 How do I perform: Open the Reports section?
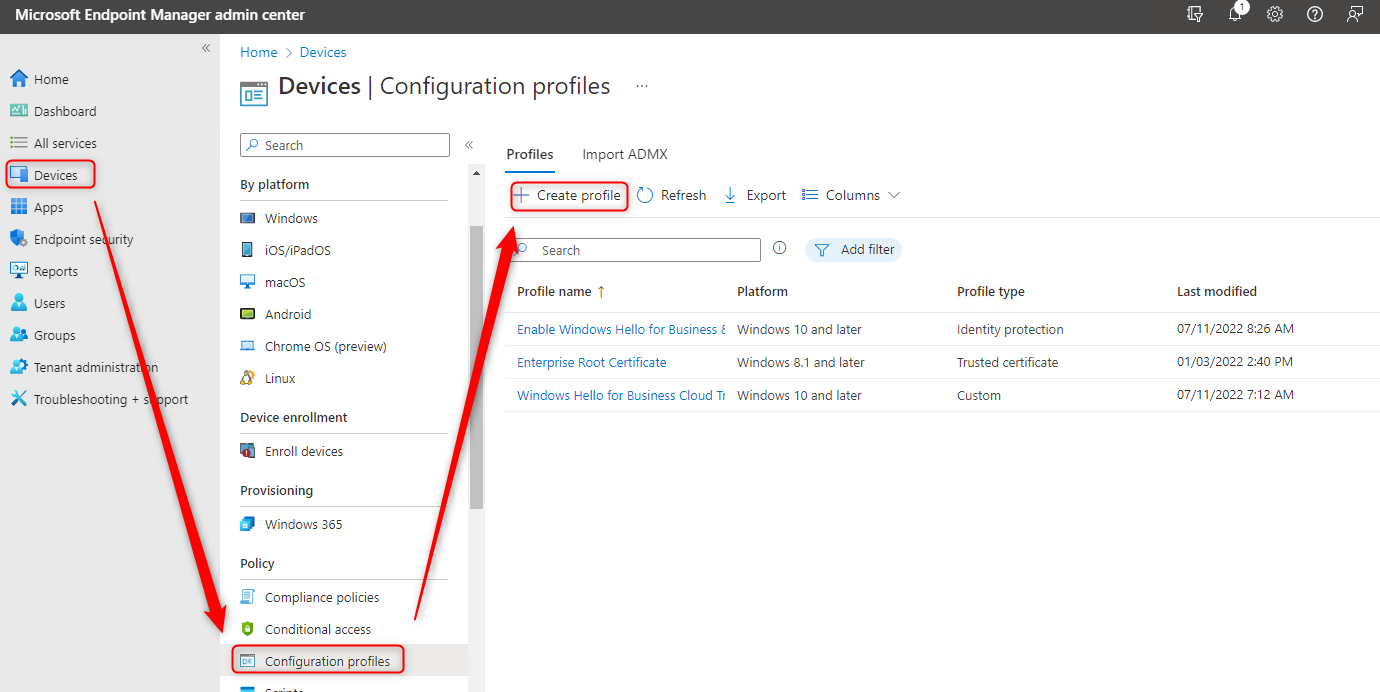pos(58,270)
